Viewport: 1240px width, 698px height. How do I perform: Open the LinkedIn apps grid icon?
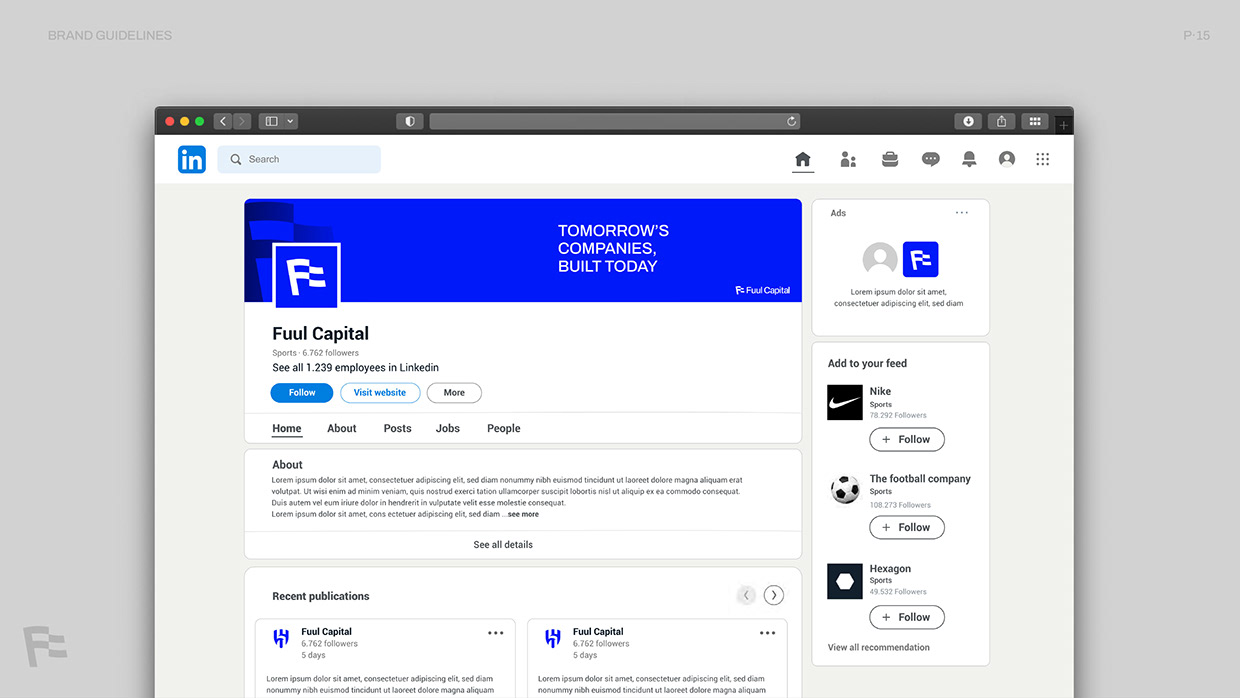1042,158
